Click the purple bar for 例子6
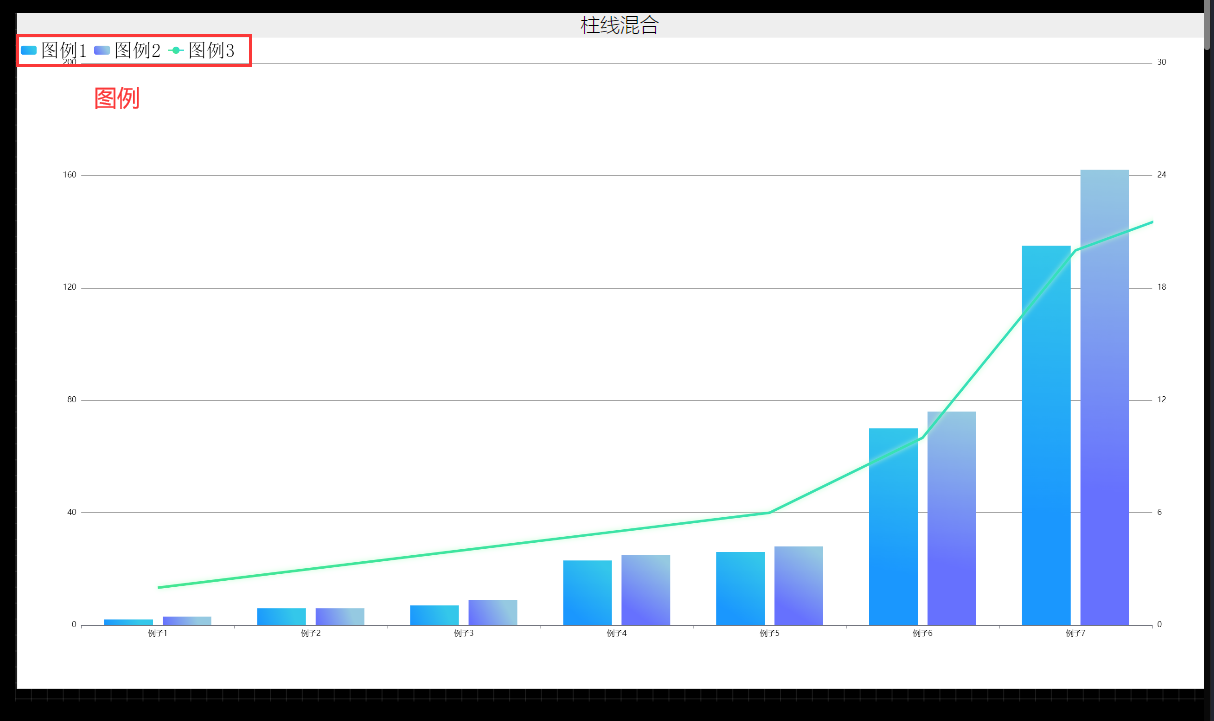The height and width of the screenshot is (721, 1214). click(x=951, y=519)
